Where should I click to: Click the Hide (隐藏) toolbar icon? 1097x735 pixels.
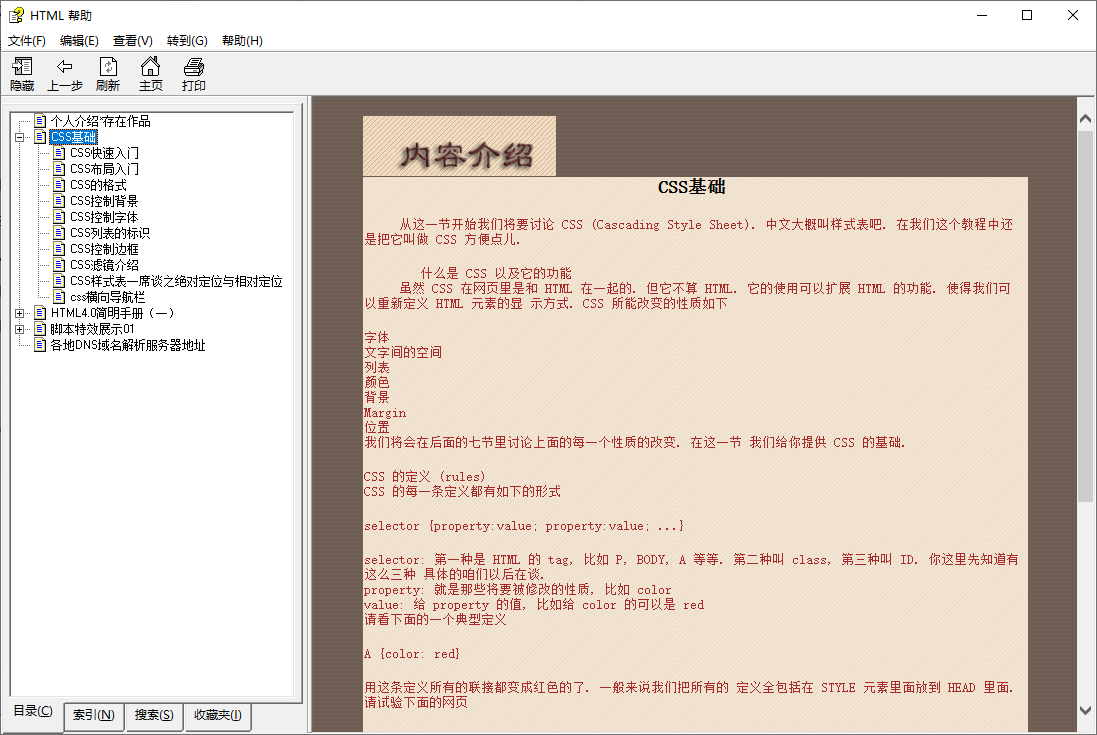[22, 67]
